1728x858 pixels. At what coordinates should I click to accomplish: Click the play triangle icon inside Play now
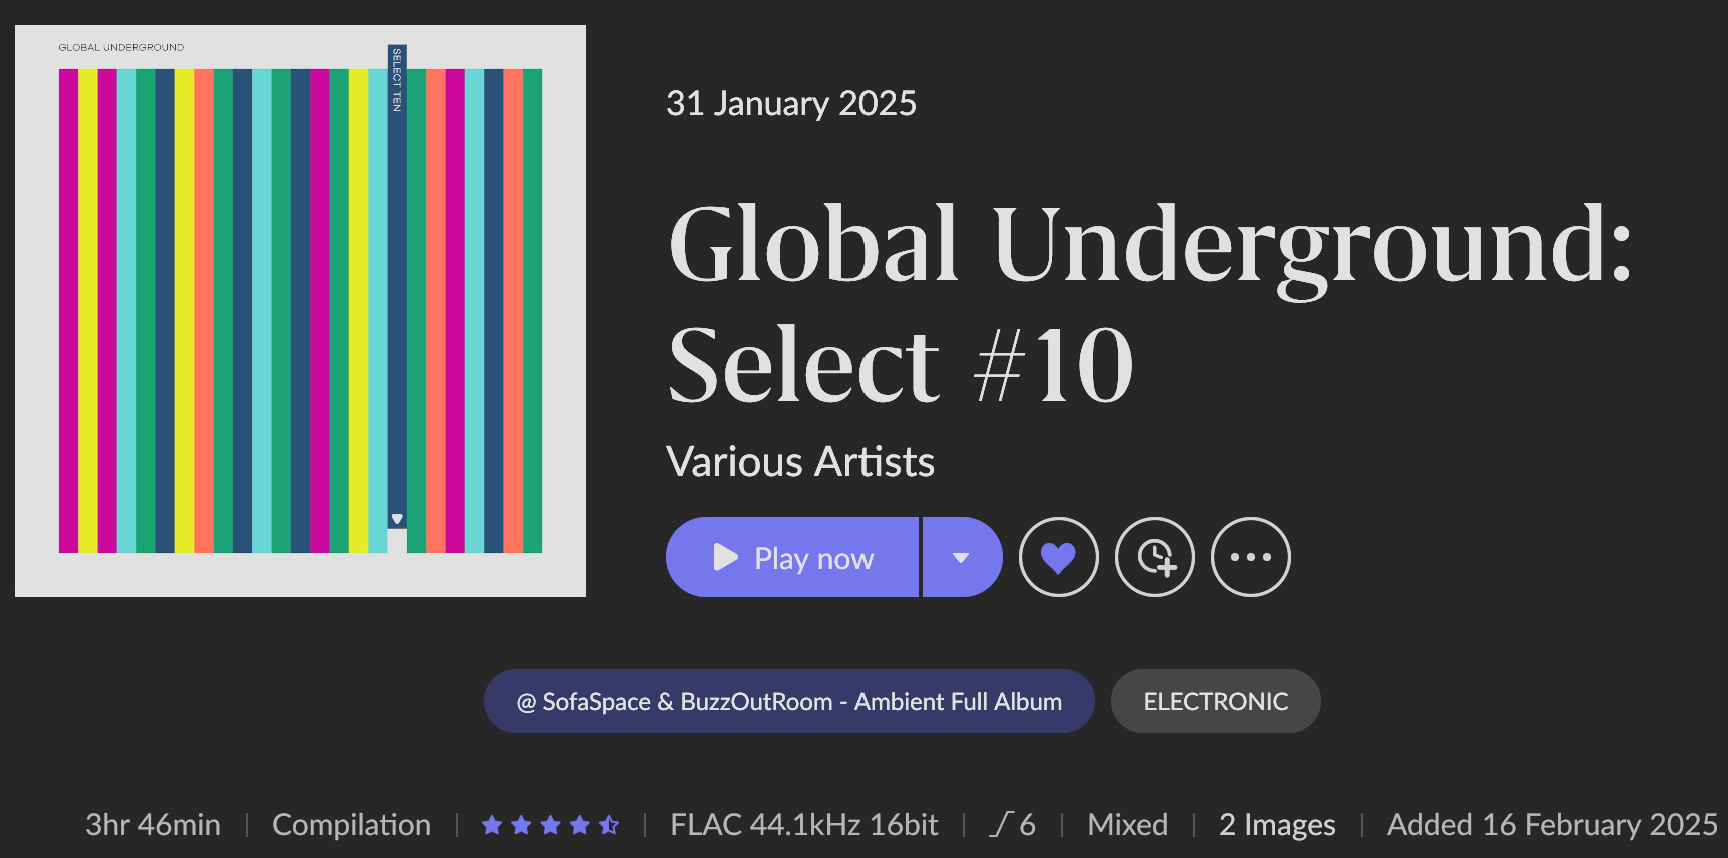[x=726, y=557]
